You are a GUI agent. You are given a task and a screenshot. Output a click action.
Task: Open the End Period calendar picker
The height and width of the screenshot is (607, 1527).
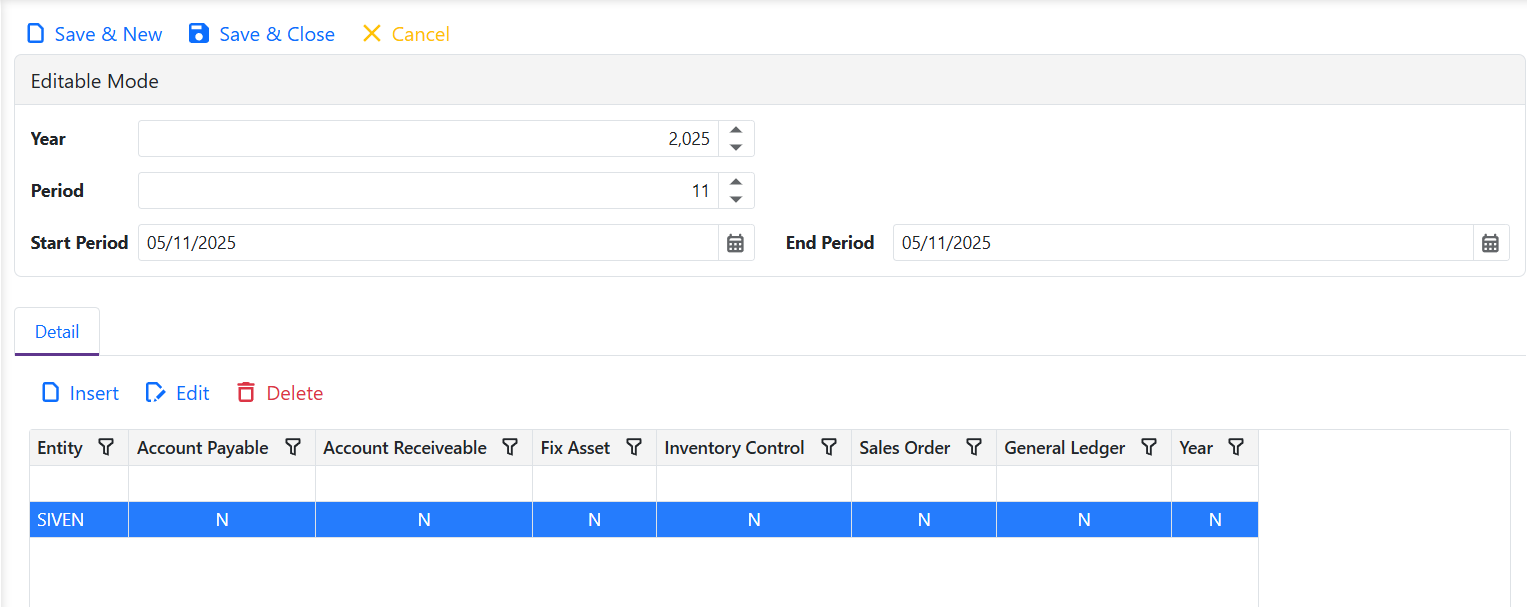coord(1491,243)
